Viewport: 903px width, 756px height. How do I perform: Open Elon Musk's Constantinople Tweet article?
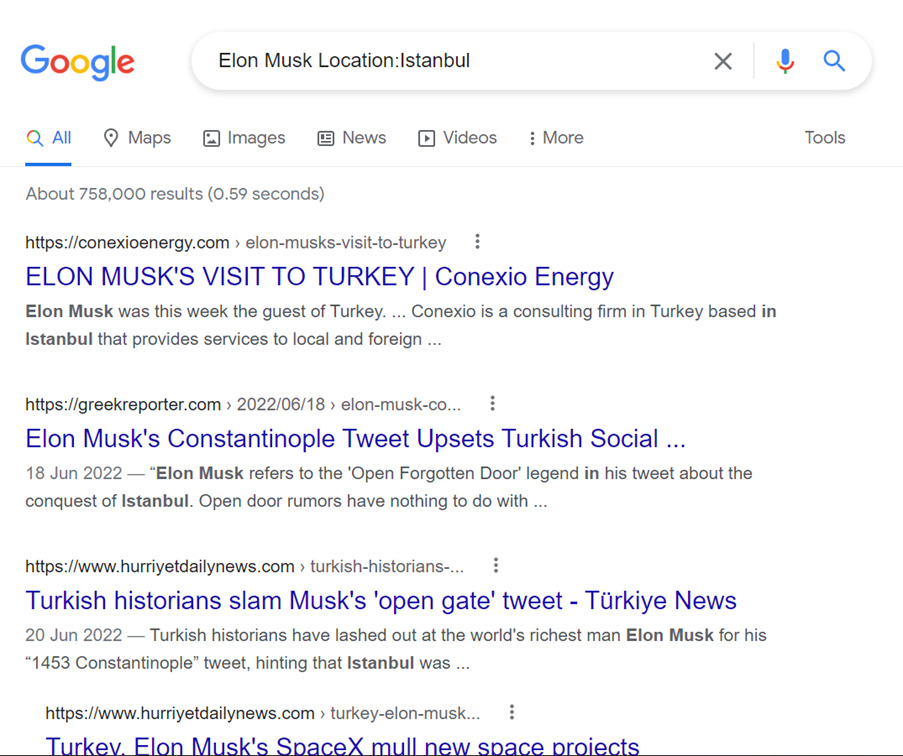(x=355, y=439)
